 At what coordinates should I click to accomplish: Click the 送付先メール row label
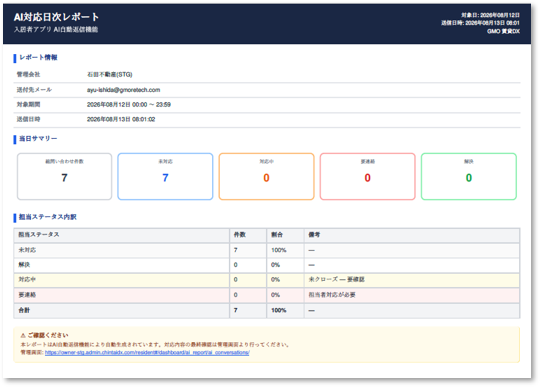(34, 90)
